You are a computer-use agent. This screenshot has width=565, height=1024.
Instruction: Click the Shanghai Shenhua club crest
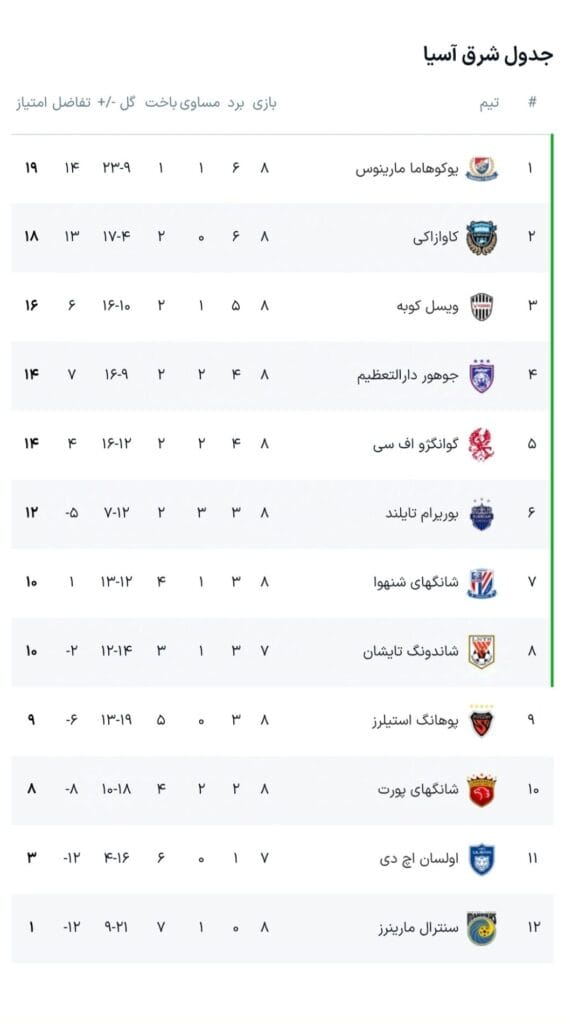[x=481, y=583]
